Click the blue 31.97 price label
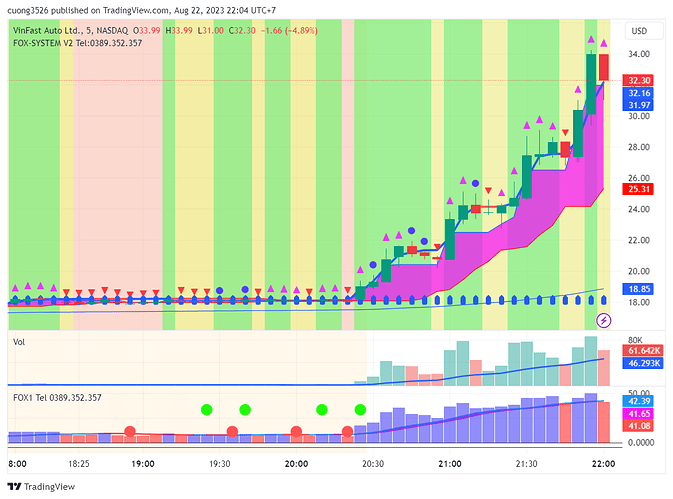Image resolution: width=673 pixels, height=499 pixels. pyautogui.click(x=639, y=105)
